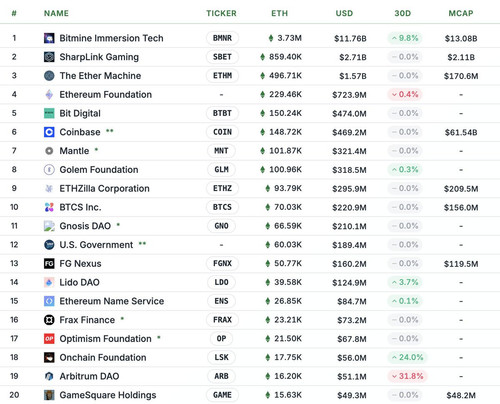The width and height of the screenshot is (500, 404).
Task: Click the red 0.4% 30D change badge
Action: coord(405,94)
